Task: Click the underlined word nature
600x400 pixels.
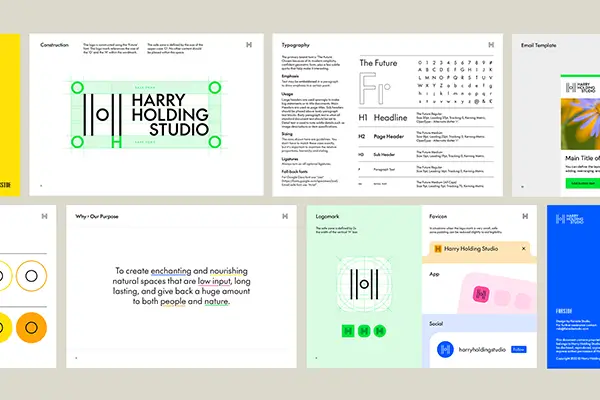Action: pyautogui.click(x=217, y=302)
